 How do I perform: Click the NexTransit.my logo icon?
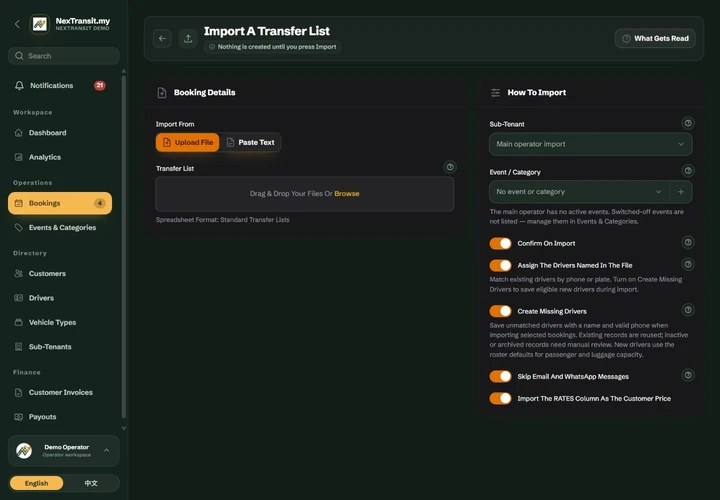click(x=39, y=24)
